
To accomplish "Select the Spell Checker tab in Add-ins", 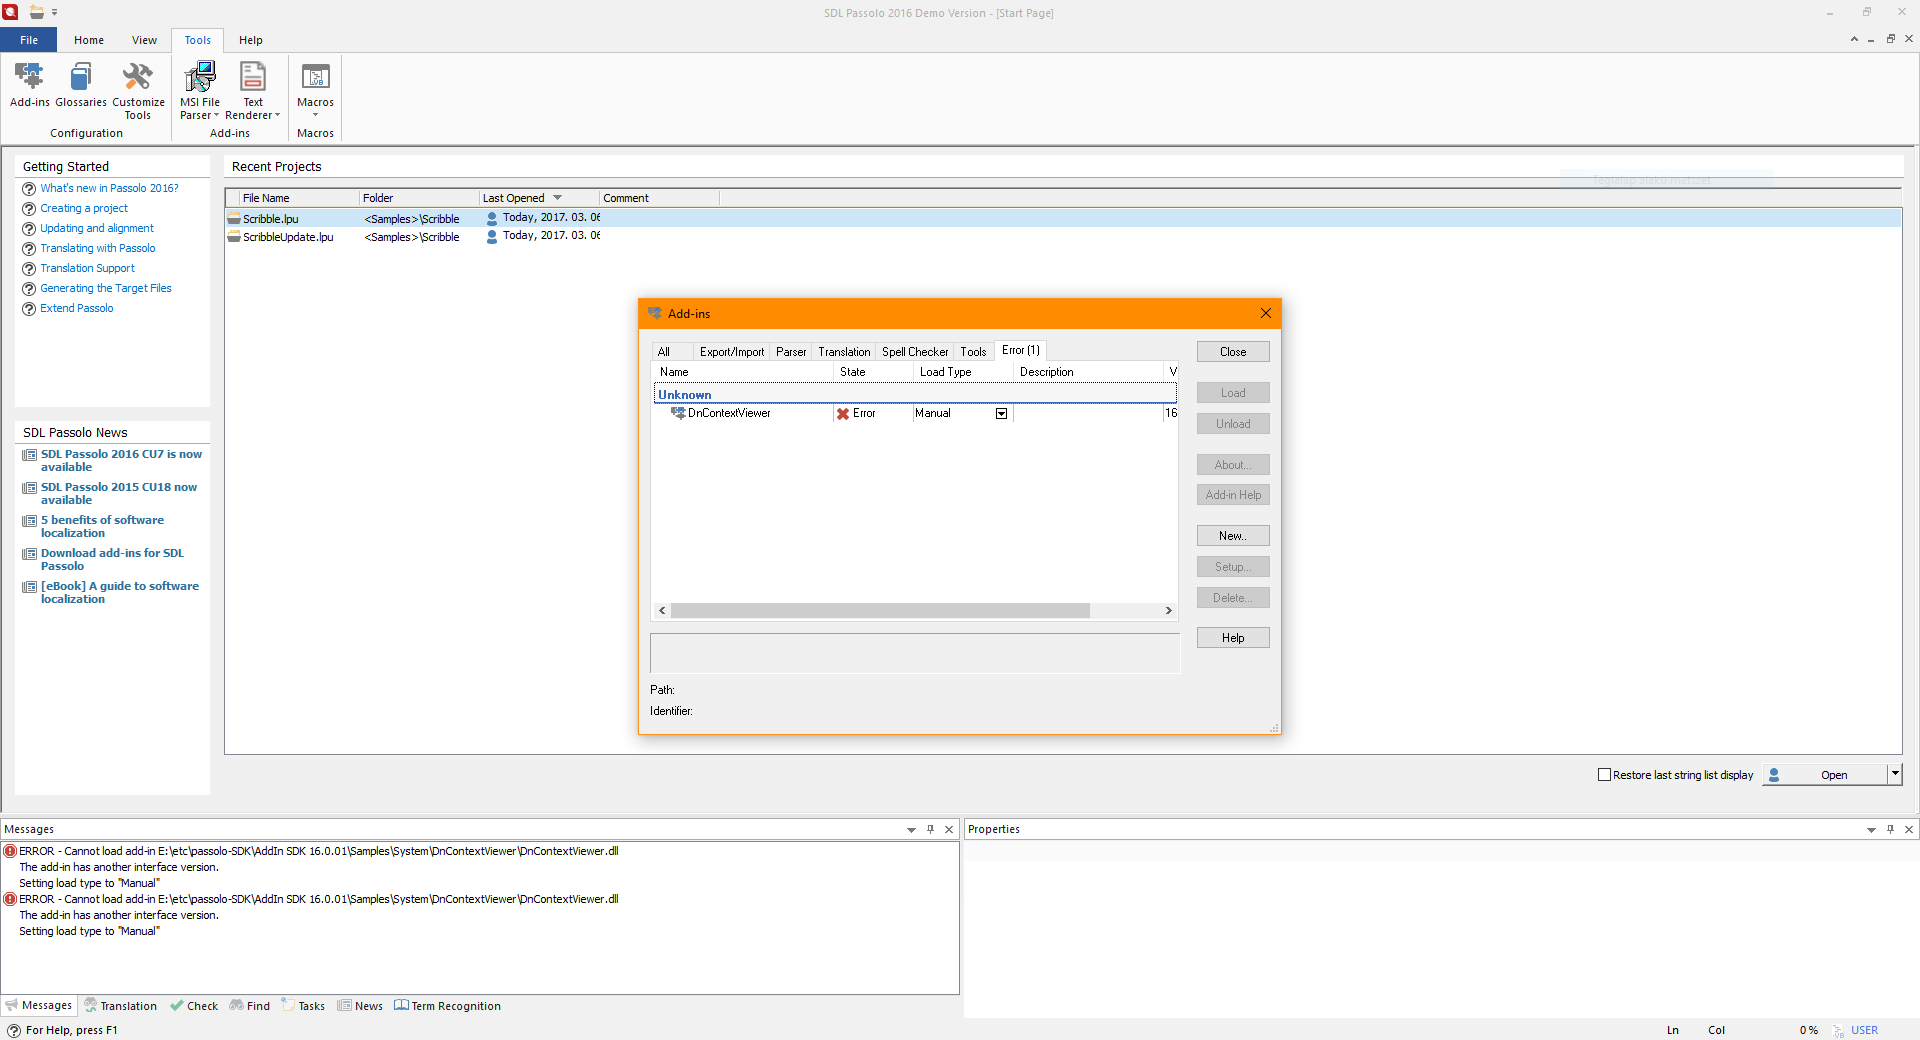I will coord(915,352).
